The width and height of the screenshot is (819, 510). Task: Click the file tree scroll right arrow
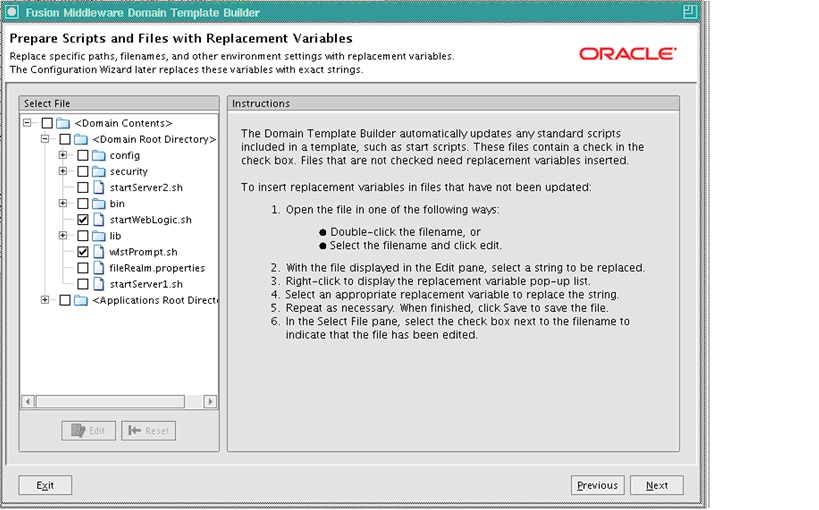tap(210, 401)
